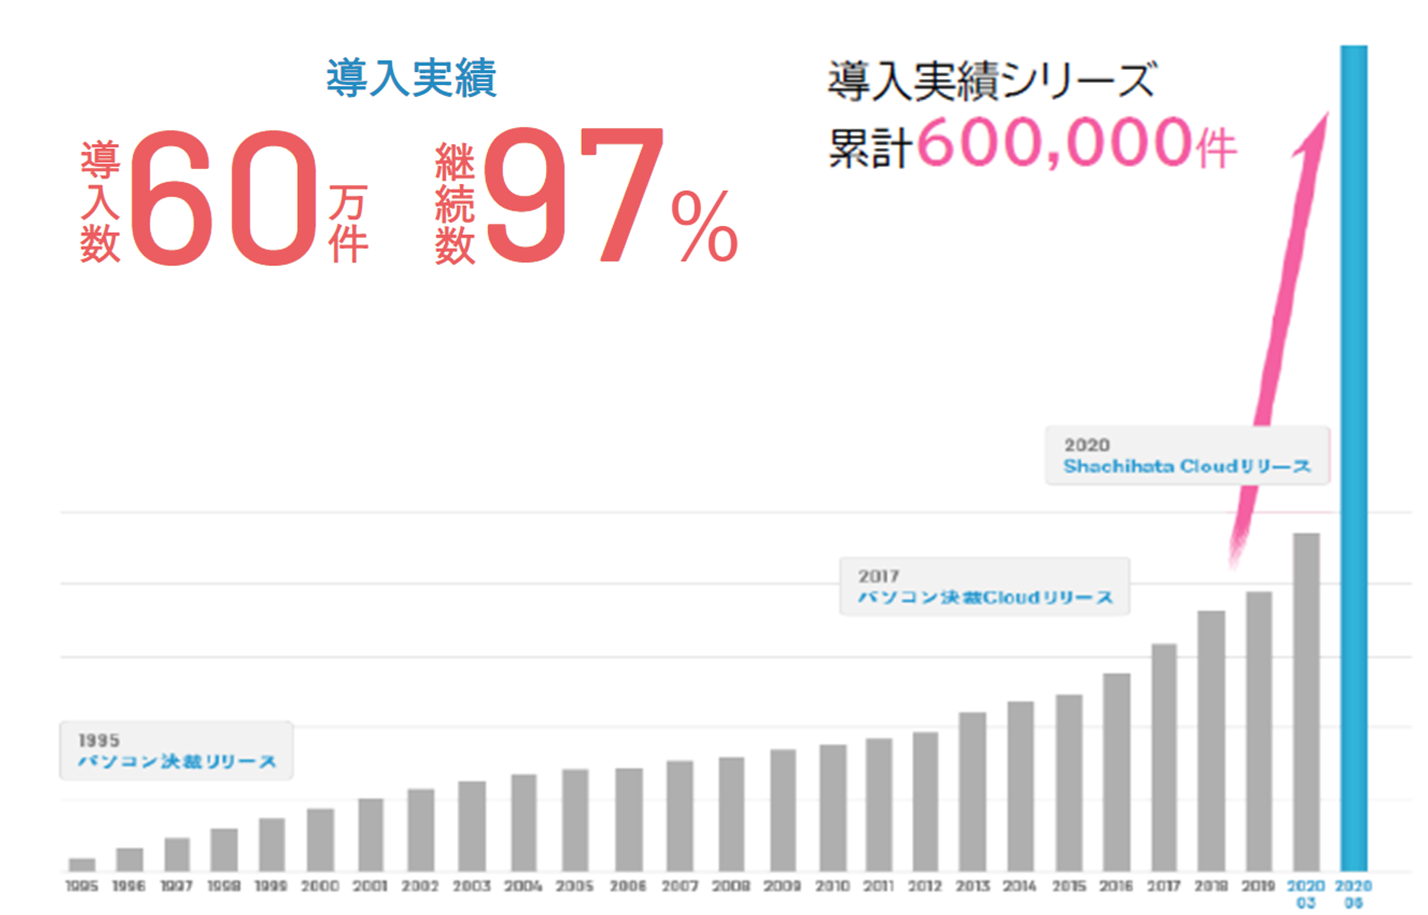This screenshot has width=1428, height=915.
Task: Click the 2020 06 axis label
Action: [x=1353, y=893]
